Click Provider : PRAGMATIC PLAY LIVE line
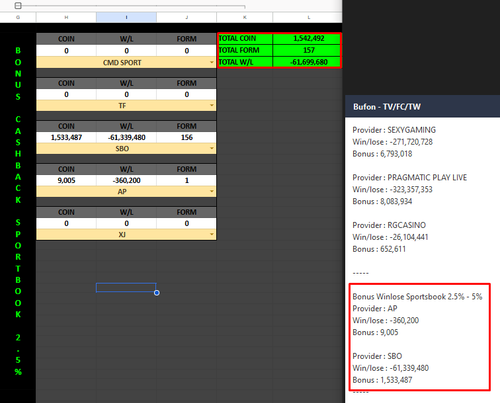The image size is (500, 403). click(409, 178)
